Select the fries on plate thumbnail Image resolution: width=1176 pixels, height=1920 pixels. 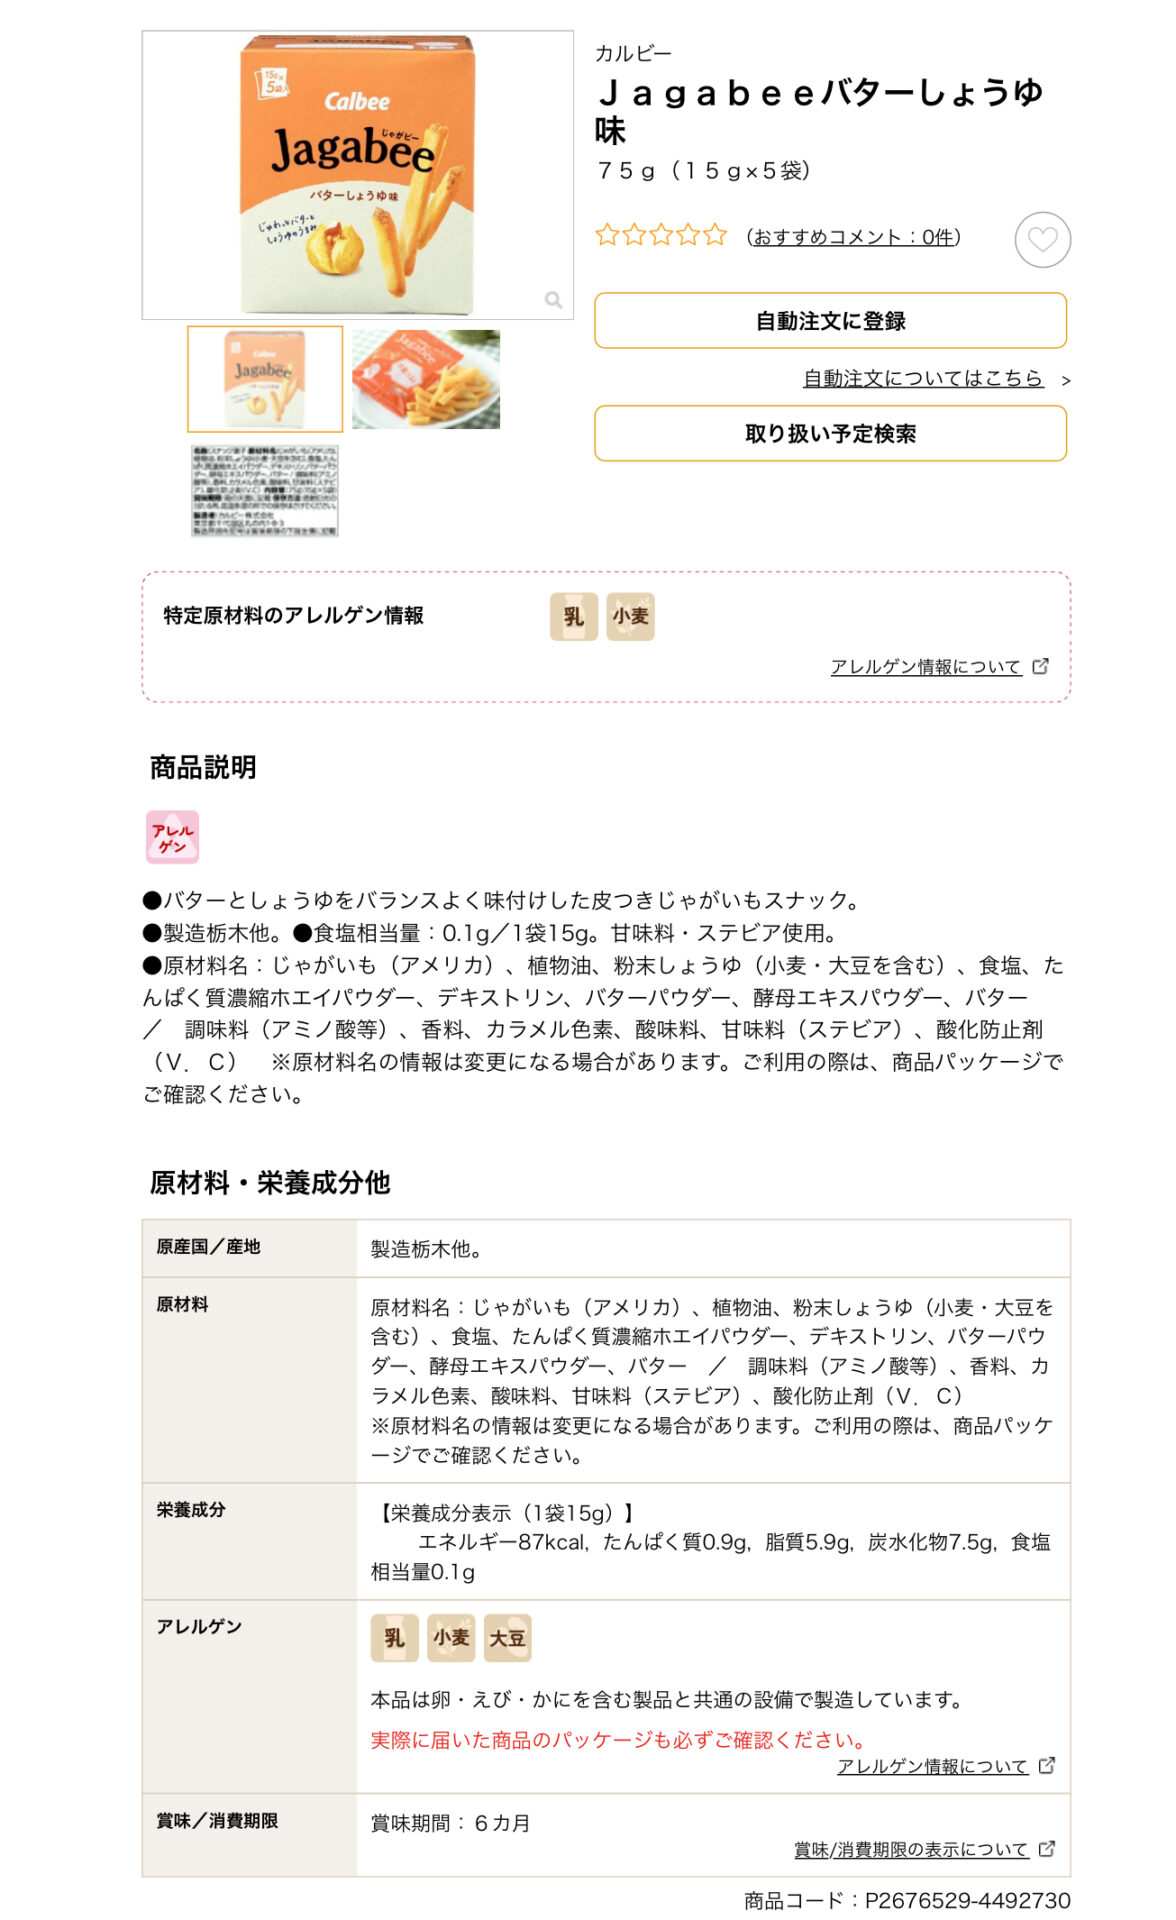click(426, 379)
